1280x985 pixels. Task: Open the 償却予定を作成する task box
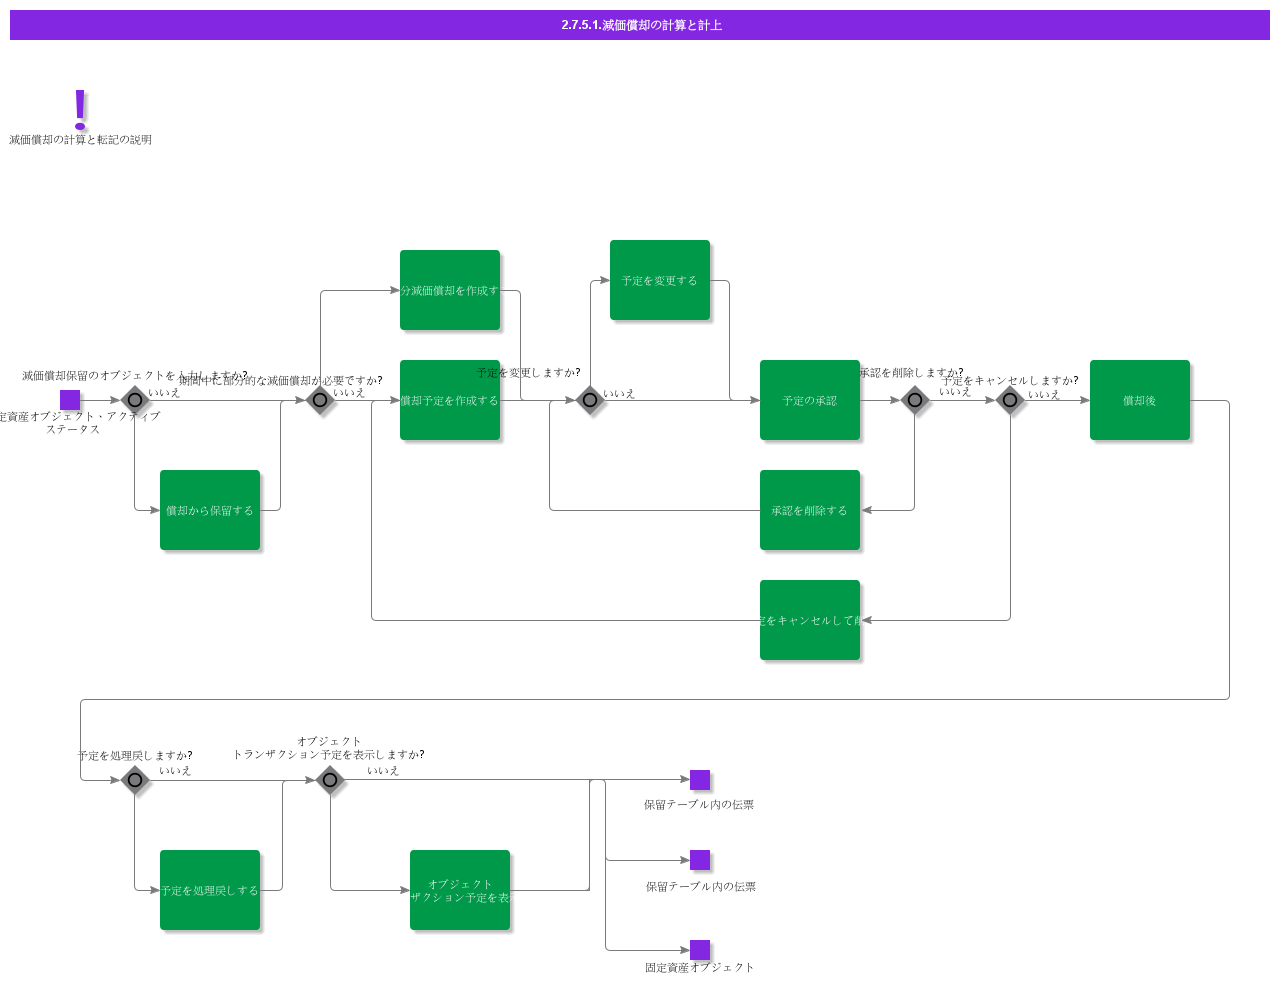click(450, 400)
